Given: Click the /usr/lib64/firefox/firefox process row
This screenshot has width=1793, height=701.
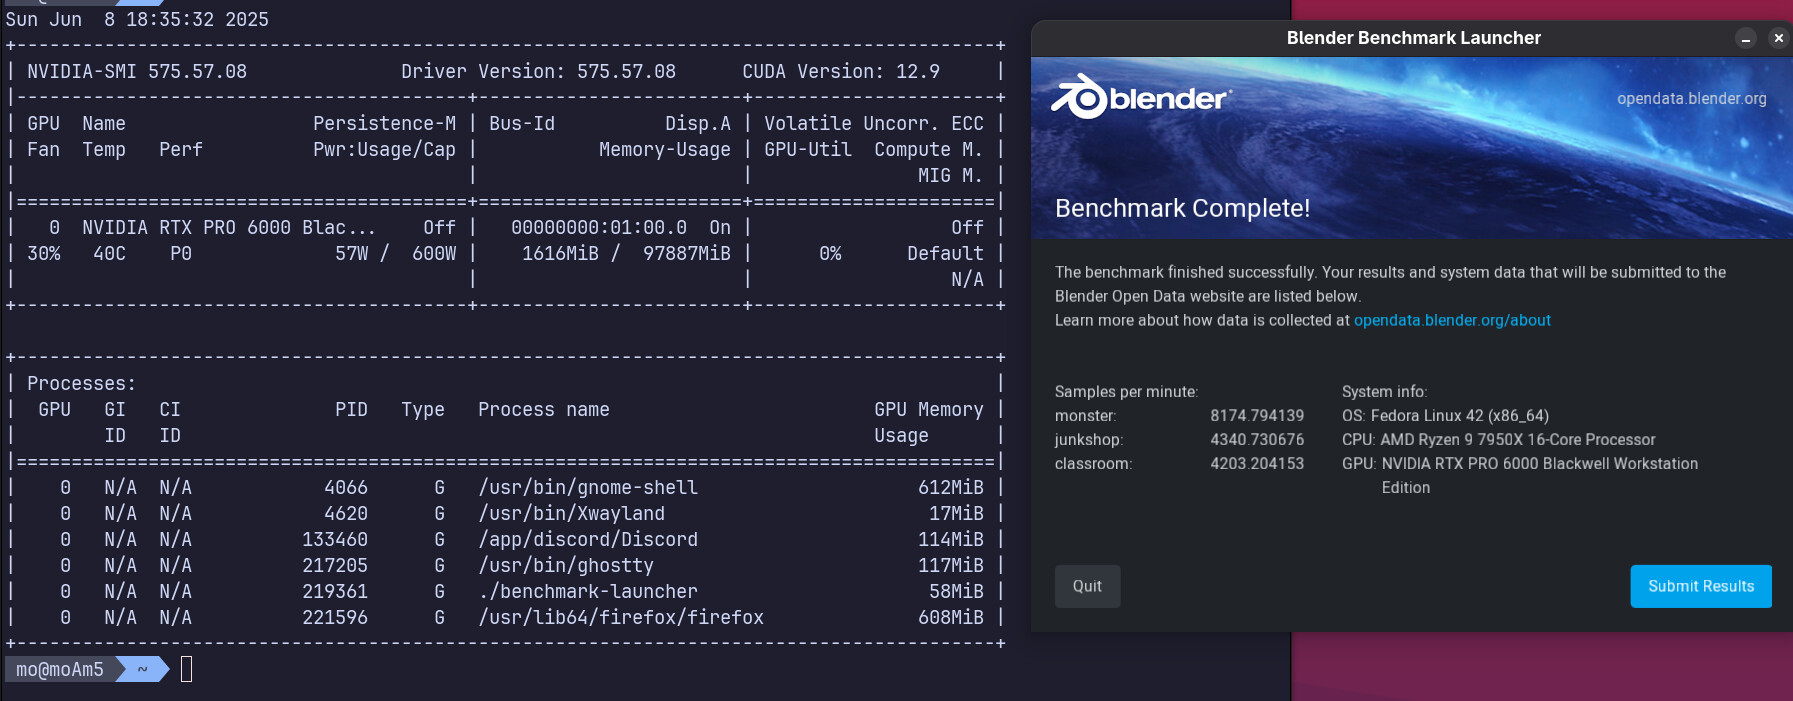Looking at the screenshot, I should (505, 617).
